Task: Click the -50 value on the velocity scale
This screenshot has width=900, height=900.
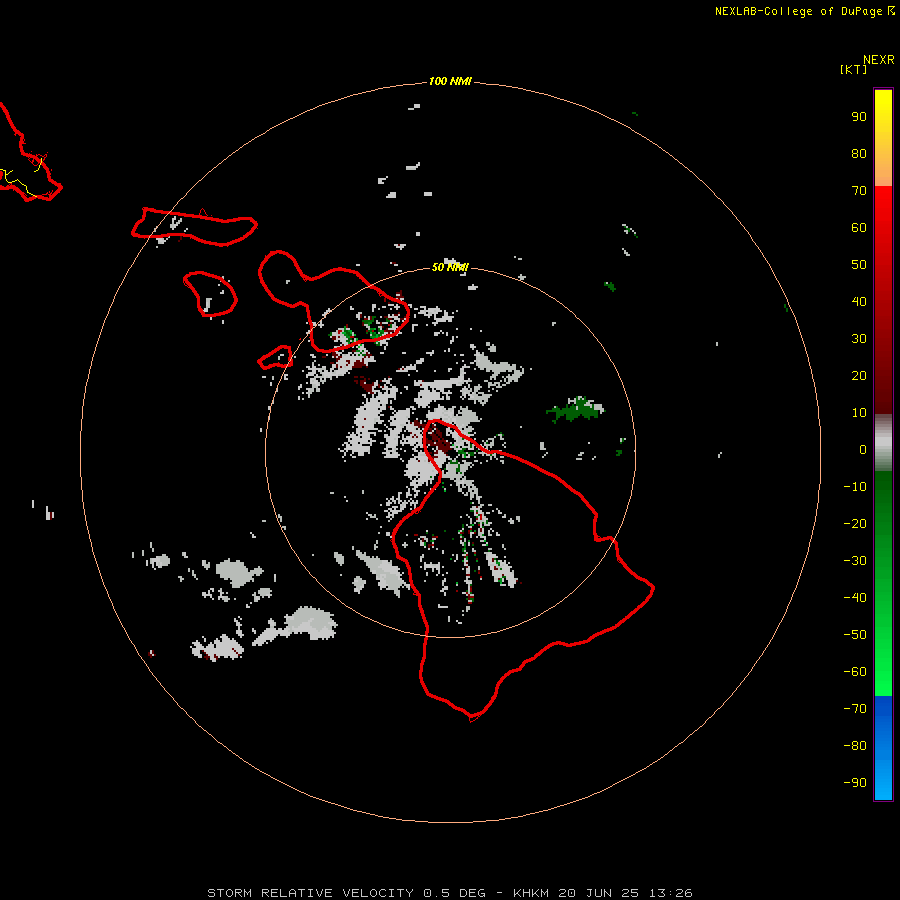Action: tap(855, 635)
